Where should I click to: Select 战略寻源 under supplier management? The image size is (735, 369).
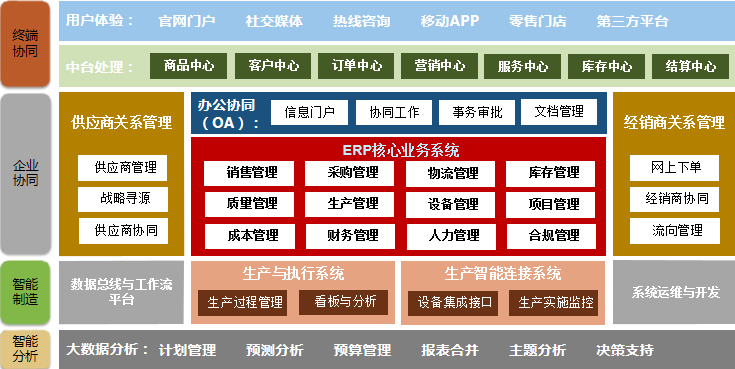123,199
